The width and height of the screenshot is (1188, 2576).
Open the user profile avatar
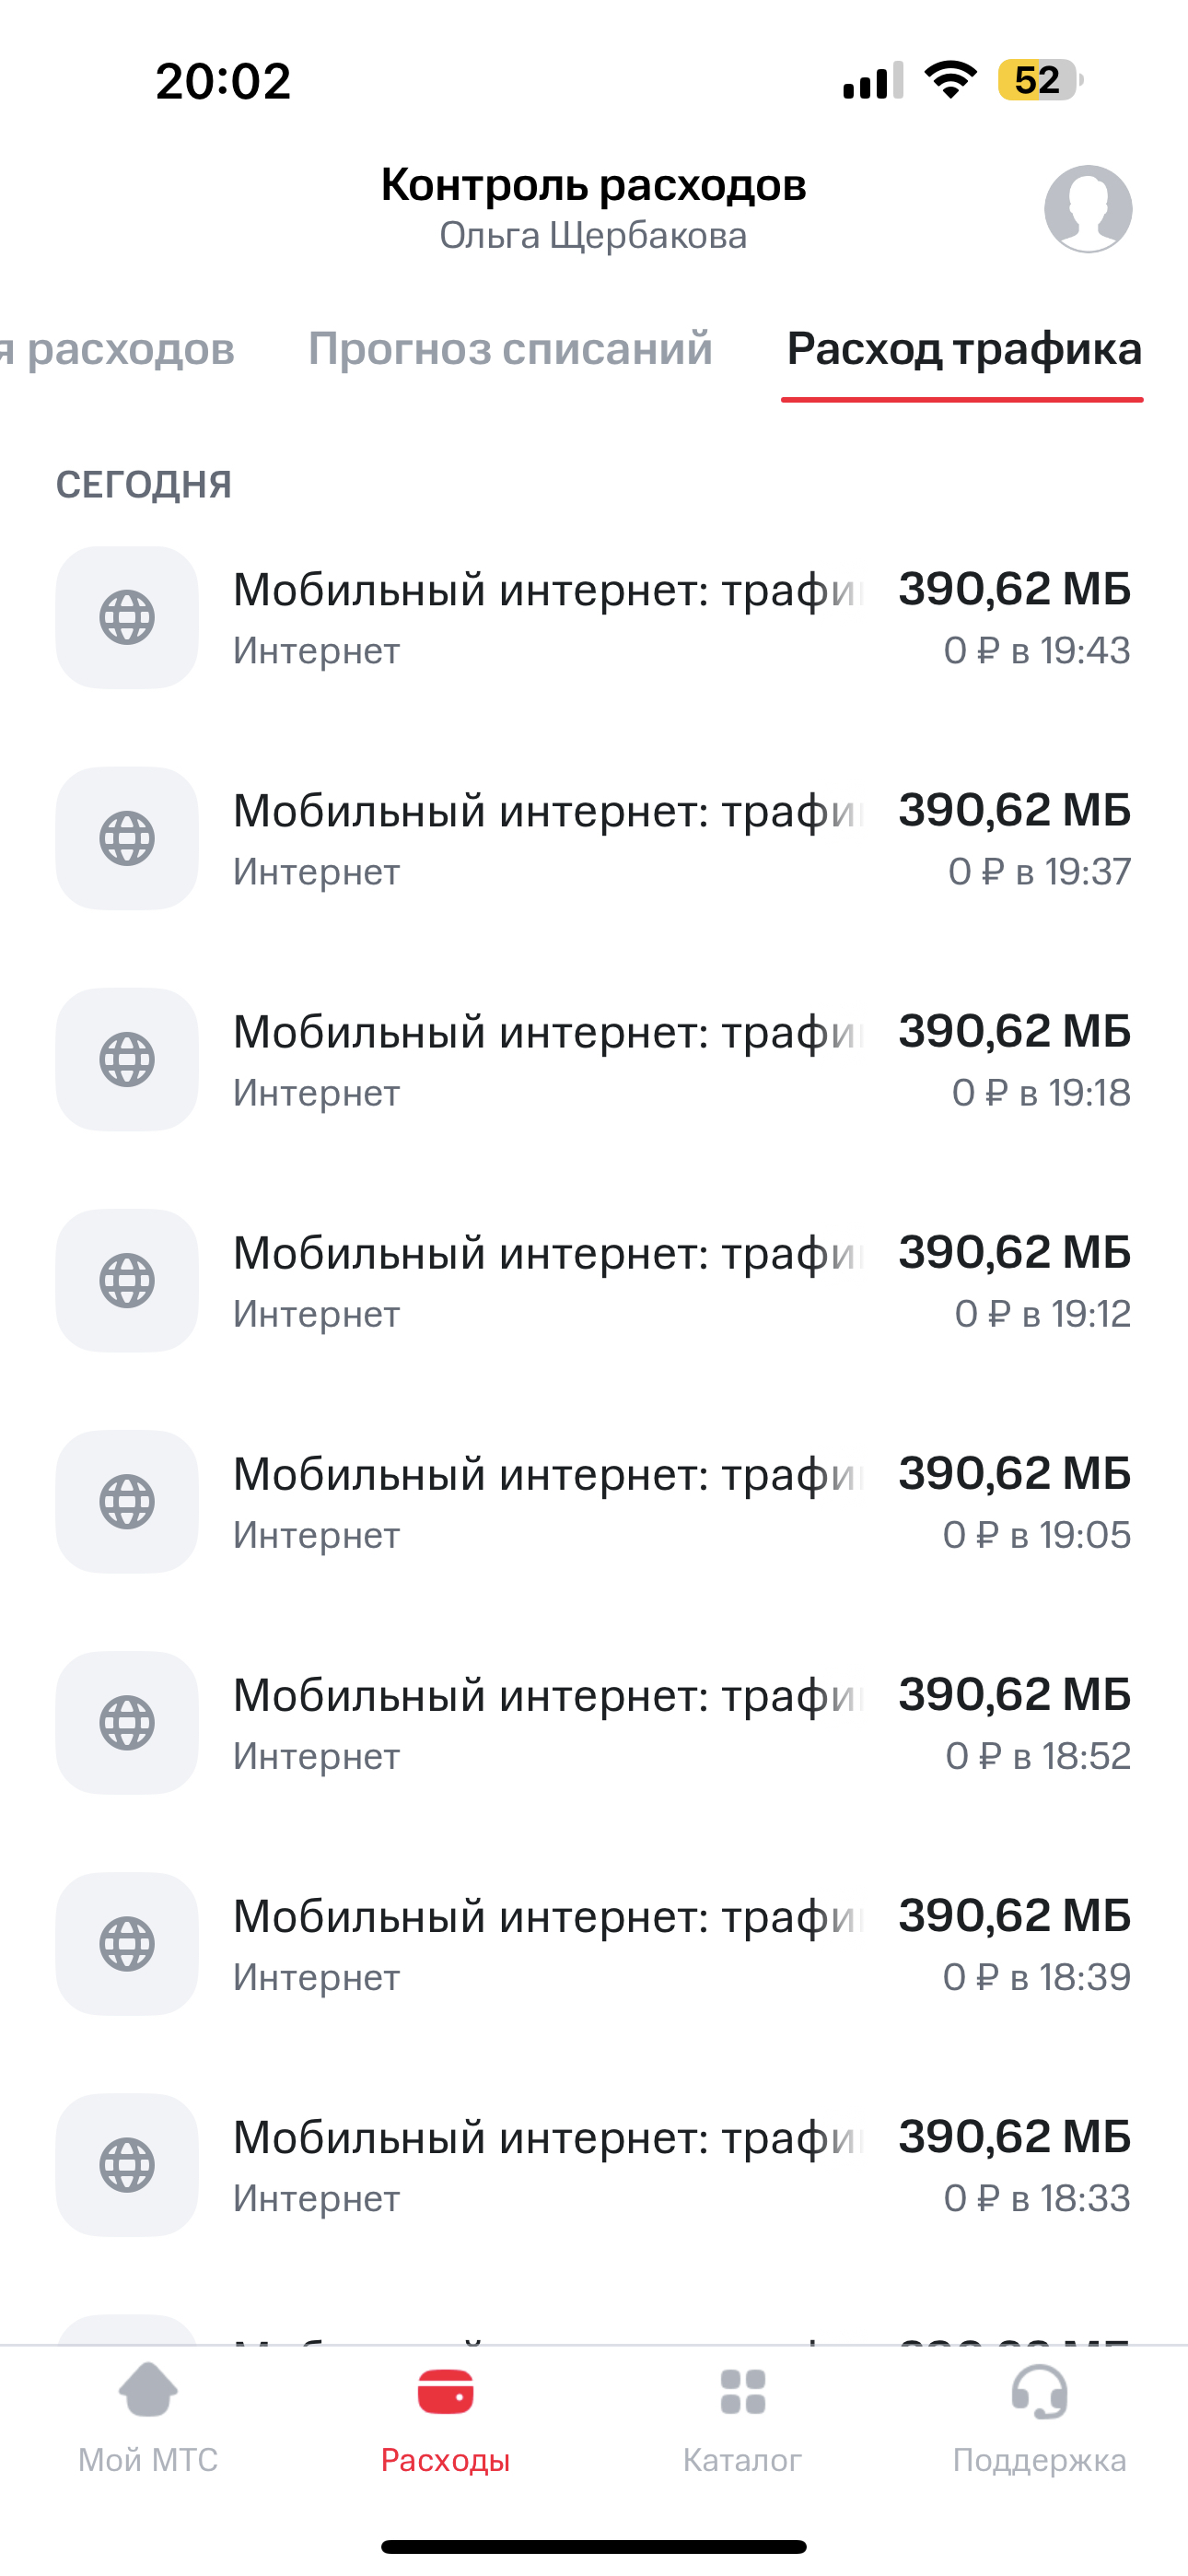tap(1088, 209)
